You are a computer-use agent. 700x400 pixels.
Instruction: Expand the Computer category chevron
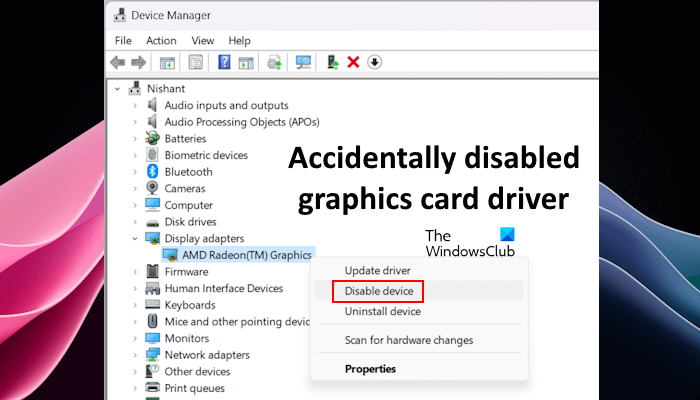(135, 205)
